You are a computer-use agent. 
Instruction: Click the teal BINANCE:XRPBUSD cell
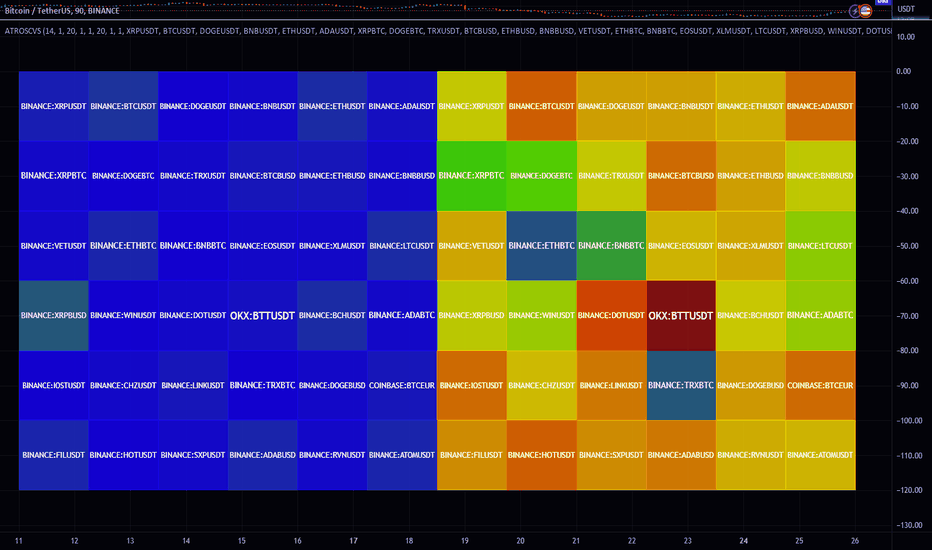point(53,316)
